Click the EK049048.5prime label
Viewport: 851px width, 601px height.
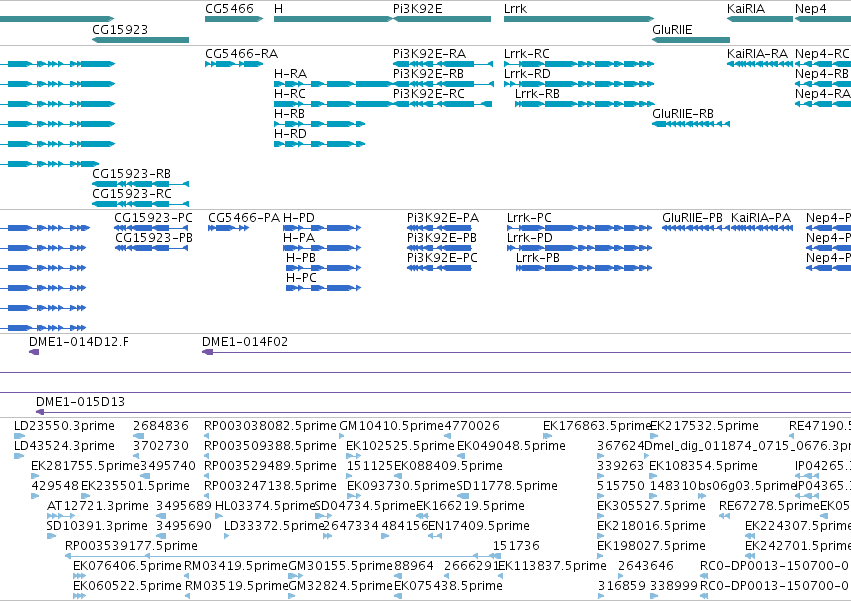click(x=511, y=446)
